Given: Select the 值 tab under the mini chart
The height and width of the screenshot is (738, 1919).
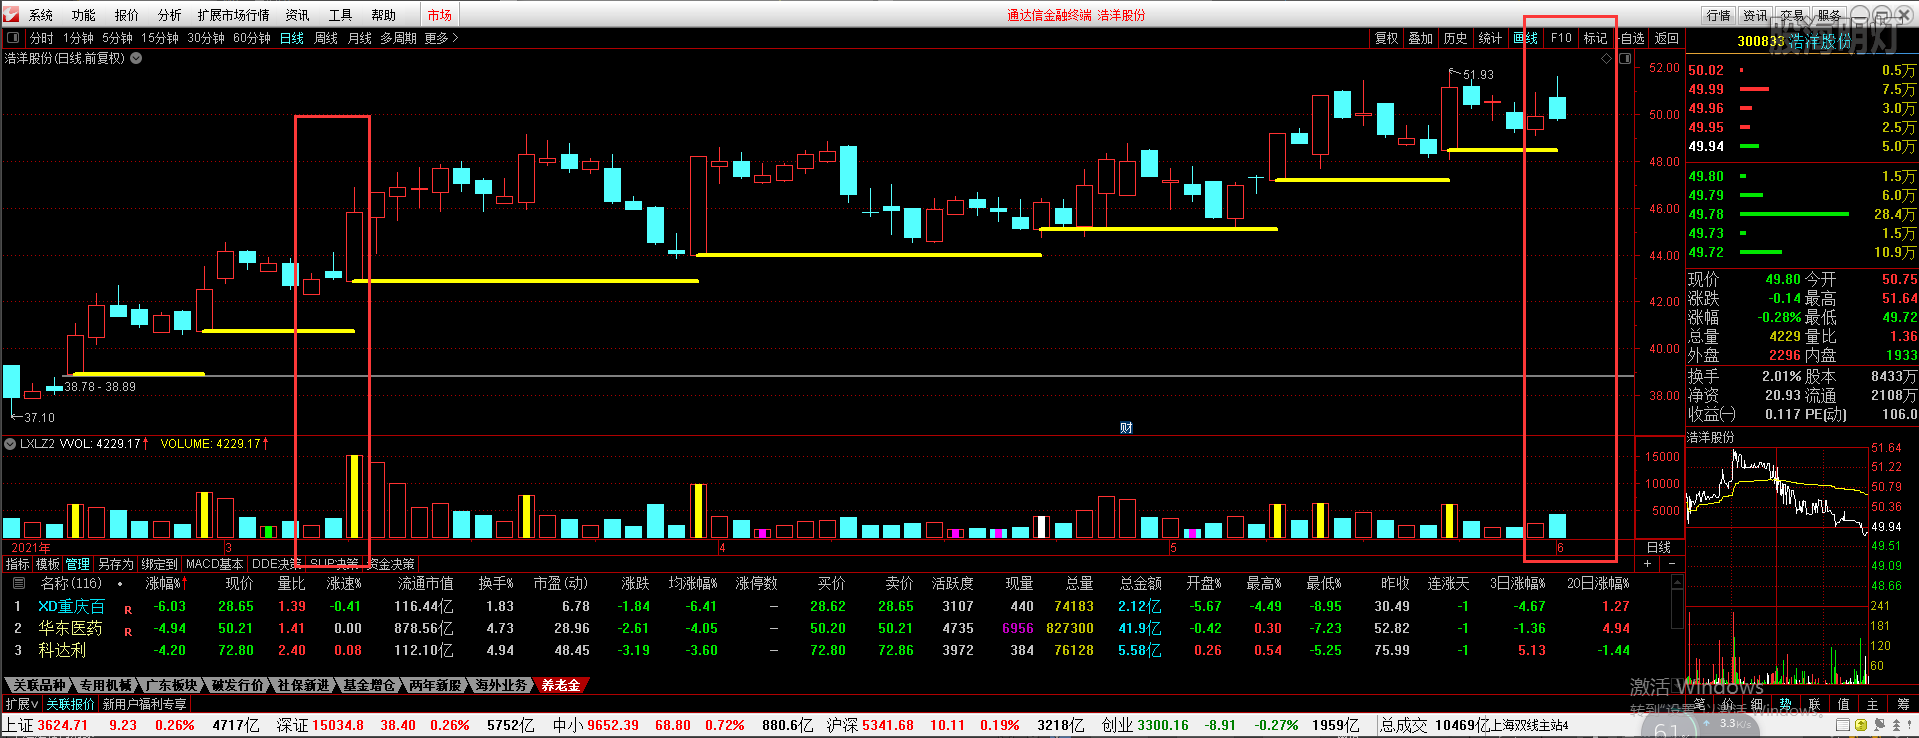Looking at the screenshot, I should point(1843,704).
